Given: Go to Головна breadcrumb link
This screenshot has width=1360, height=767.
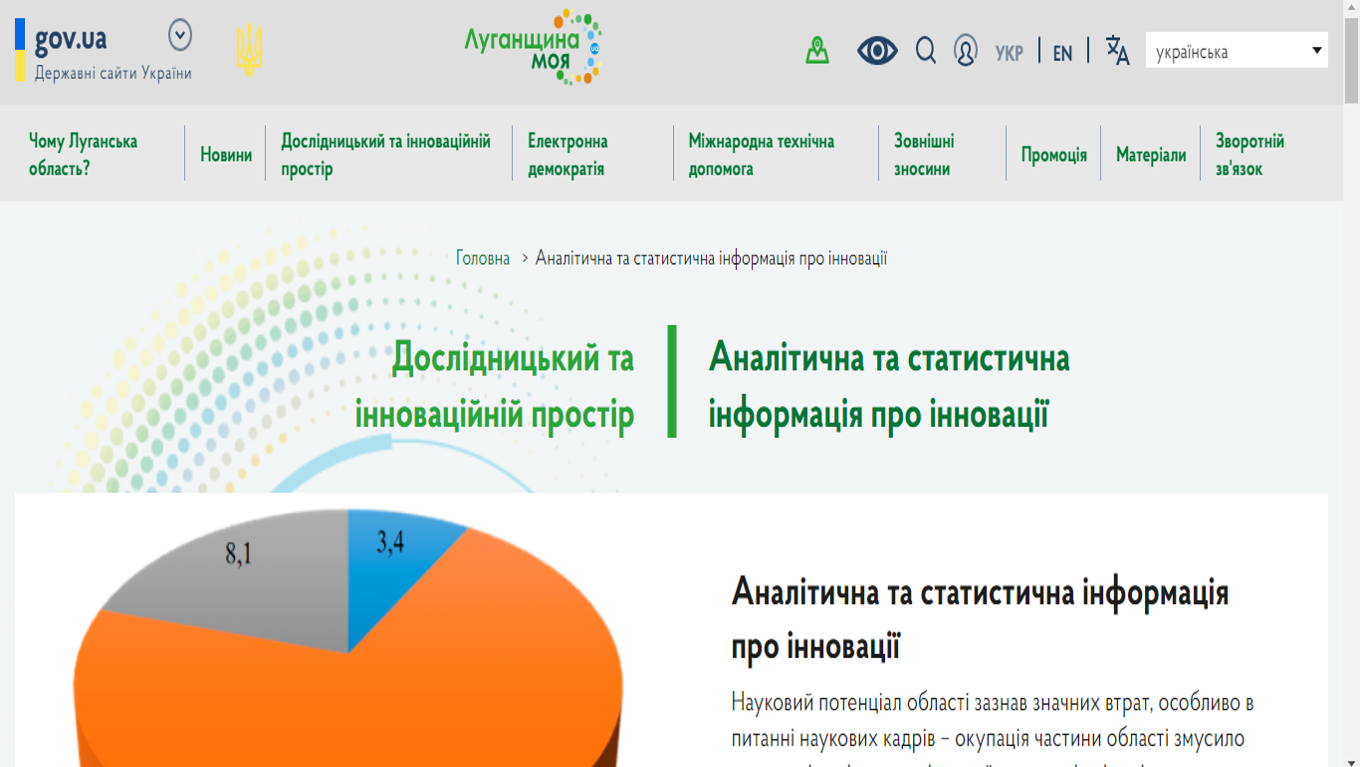Looking at the screenshot, I should (x=483, y=259).
